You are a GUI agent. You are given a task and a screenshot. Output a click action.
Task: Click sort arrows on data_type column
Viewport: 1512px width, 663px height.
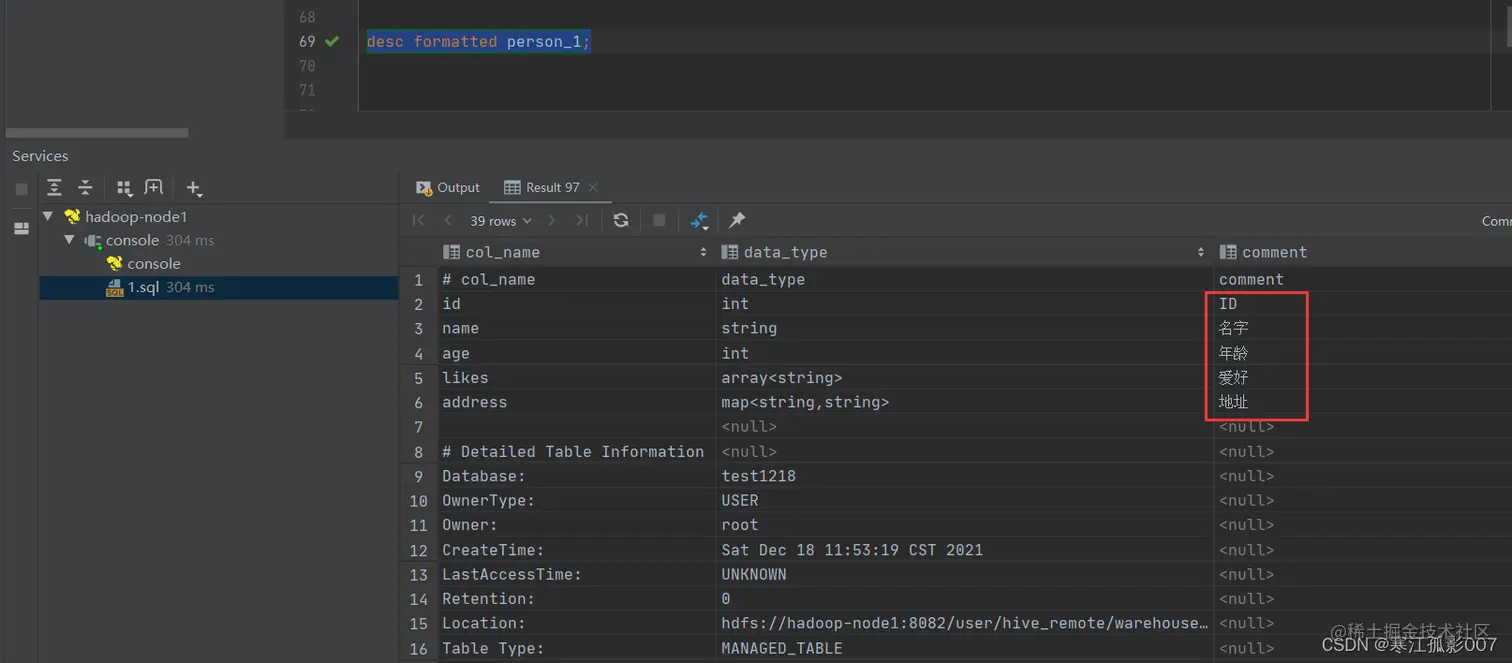[1201, 252]
